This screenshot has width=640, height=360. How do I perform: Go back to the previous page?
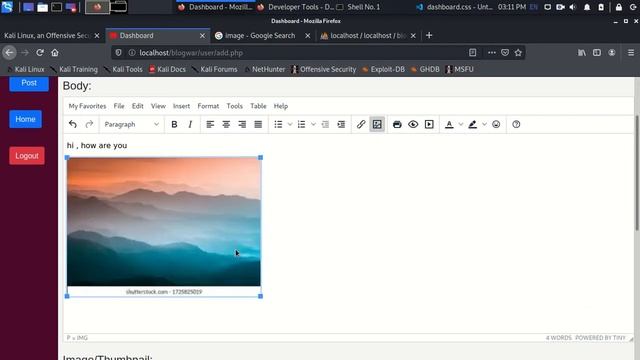pos(9,53)
